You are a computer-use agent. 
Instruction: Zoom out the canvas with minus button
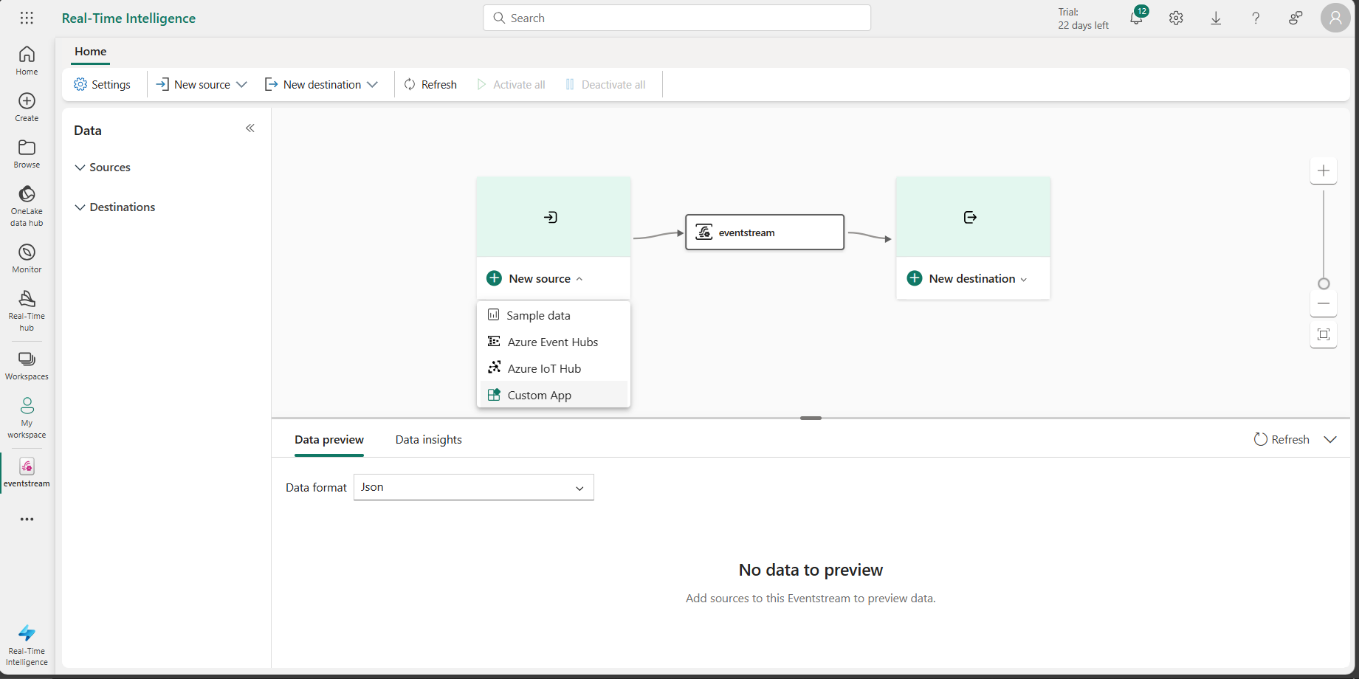[x=1323, y=303]
